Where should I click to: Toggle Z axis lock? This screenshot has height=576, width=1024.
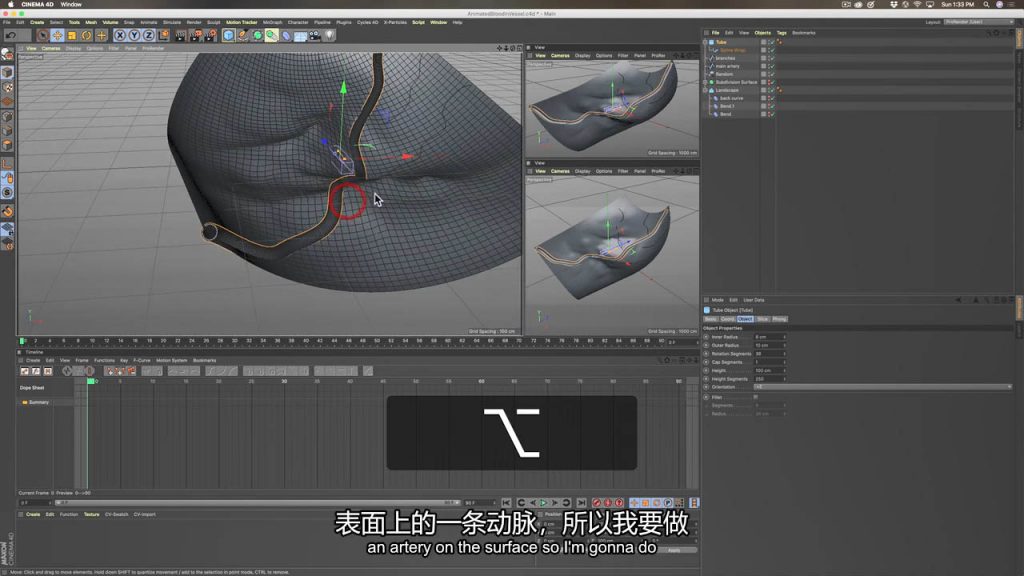[x=148, y=35]
